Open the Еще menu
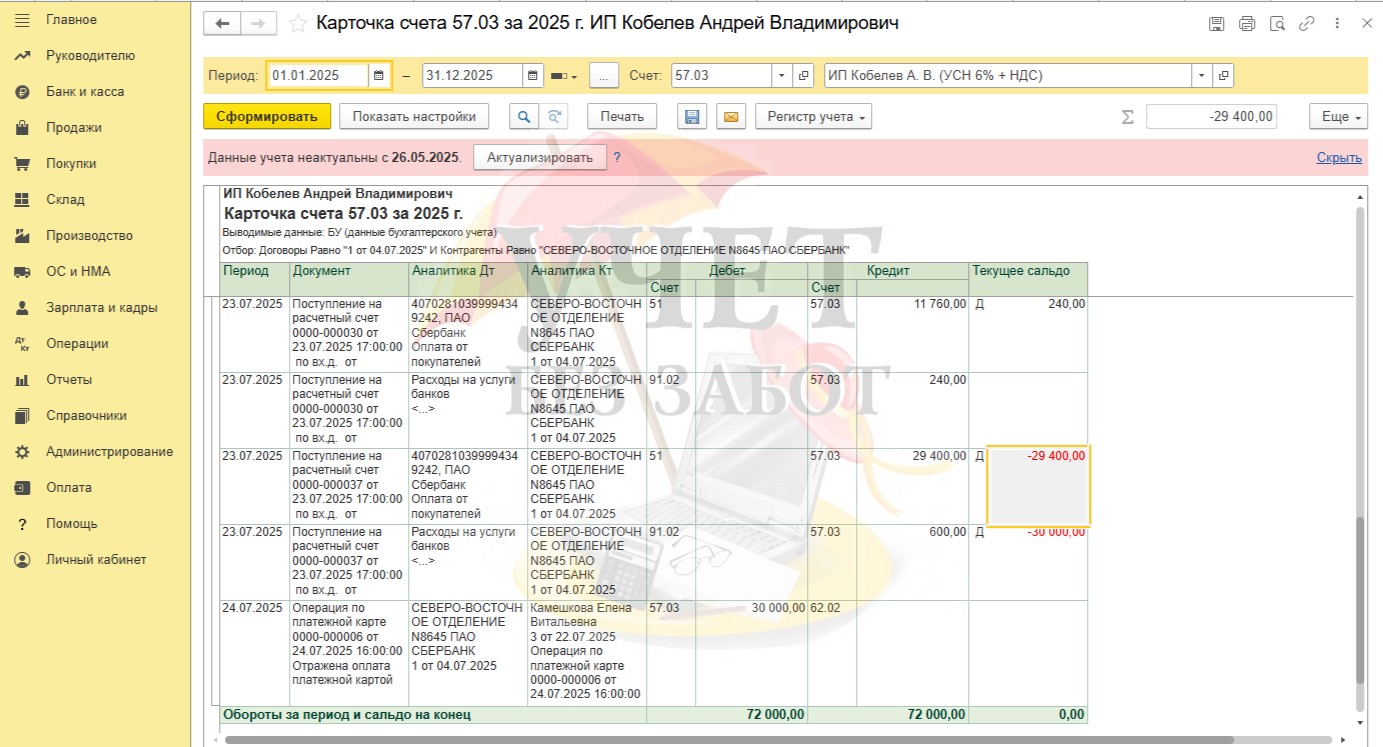The image size is (1383, 747). tap(1338, 116)
